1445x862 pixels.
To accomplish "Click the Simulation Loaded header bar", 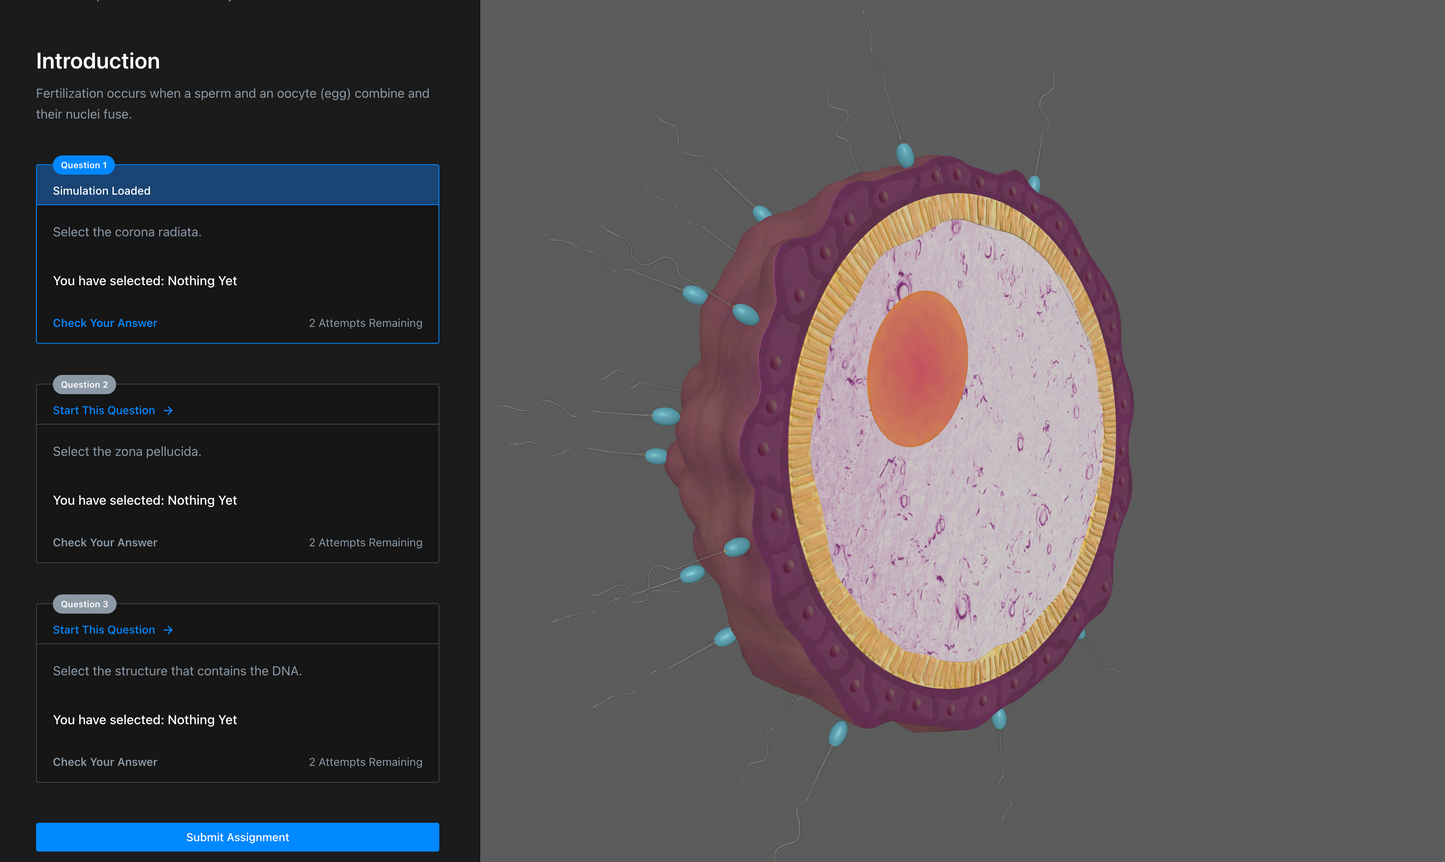I will pos(237,190).
